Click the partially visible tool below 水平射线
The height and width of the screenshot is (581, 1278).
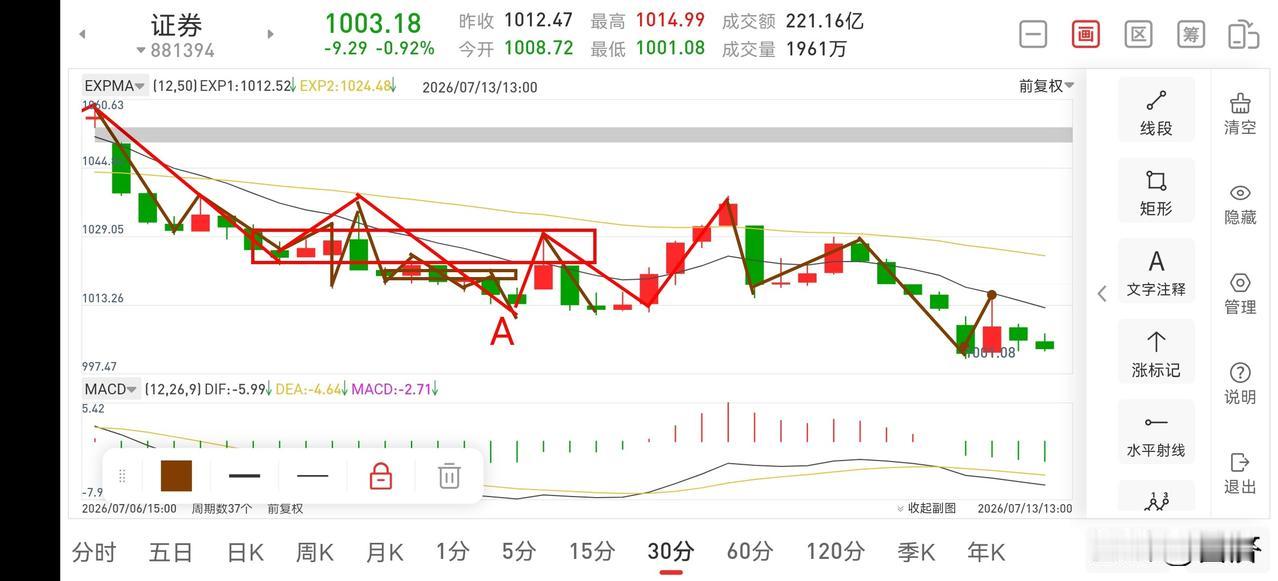1156,499
